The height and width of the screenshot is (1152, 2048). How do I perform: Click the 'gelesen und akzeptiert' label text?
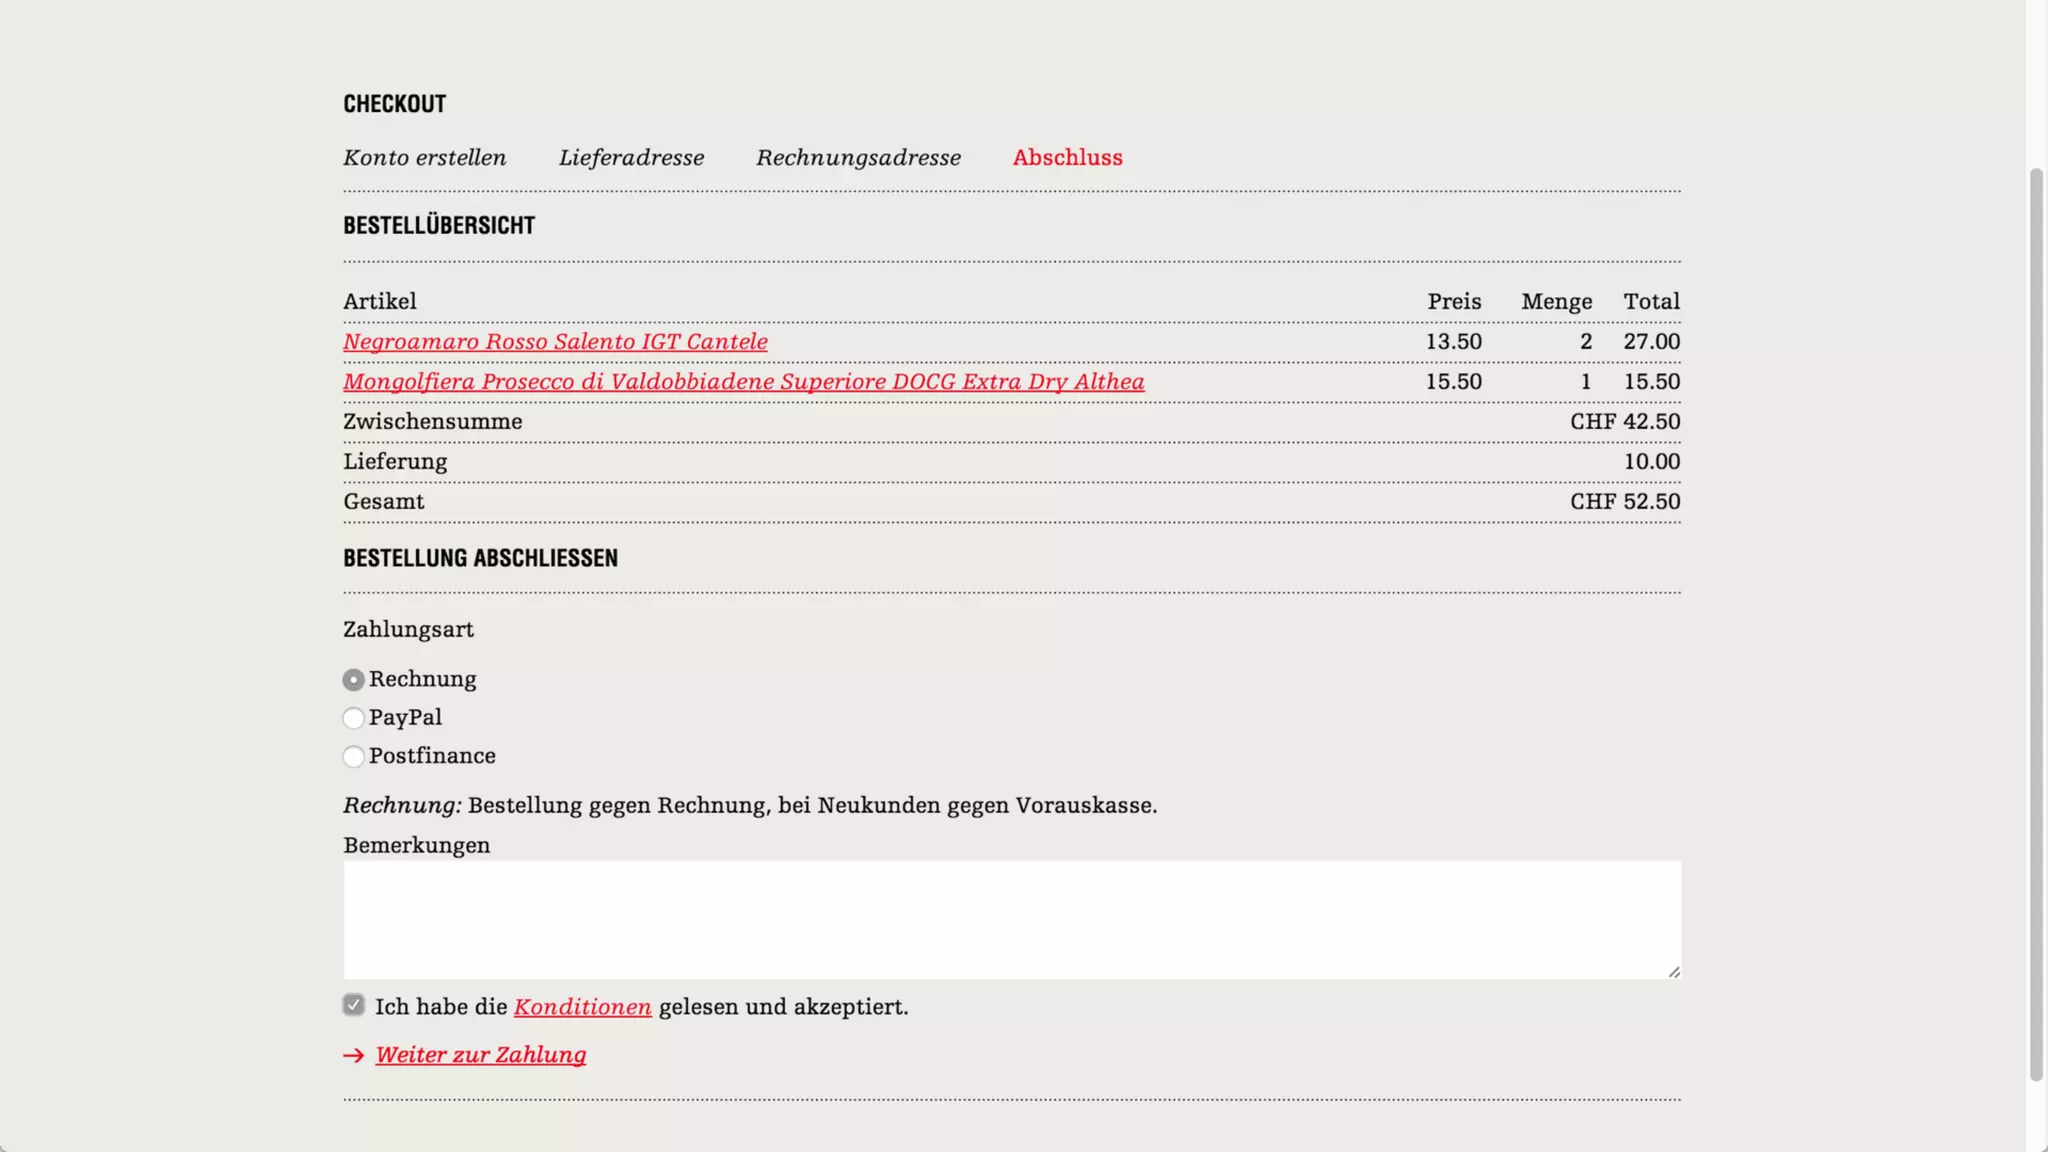(783, 1007)
